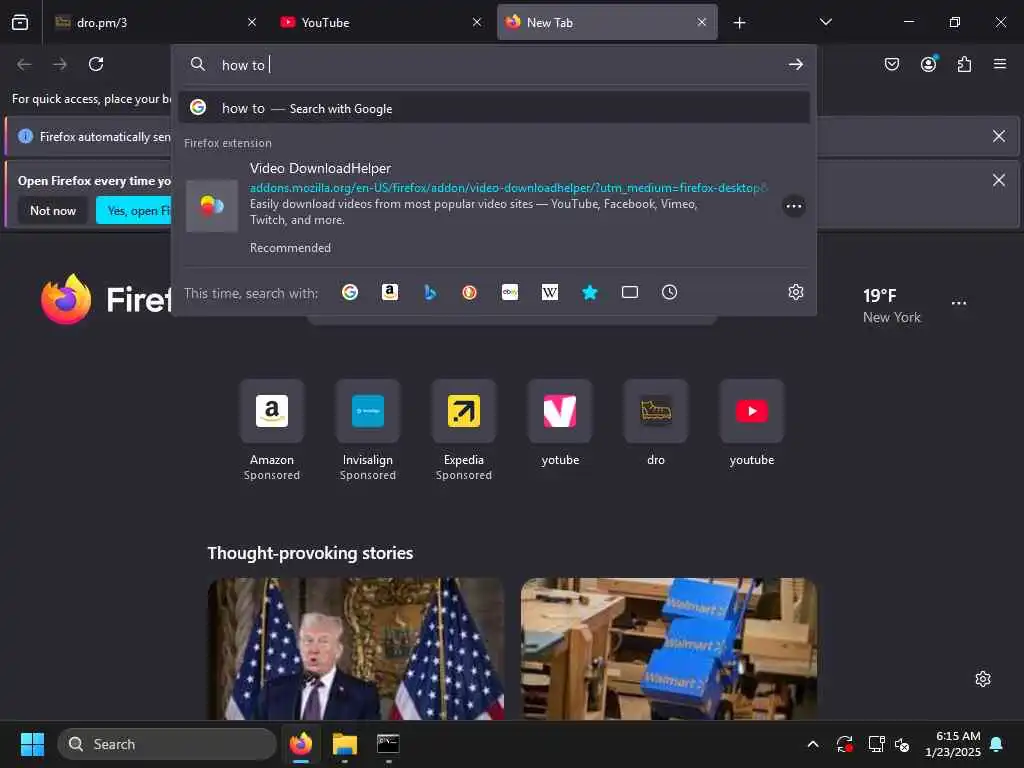Screen dimensions: 1024x768
Task: Search this time in Bookmarks star
Action: click(x=590, y=292)
